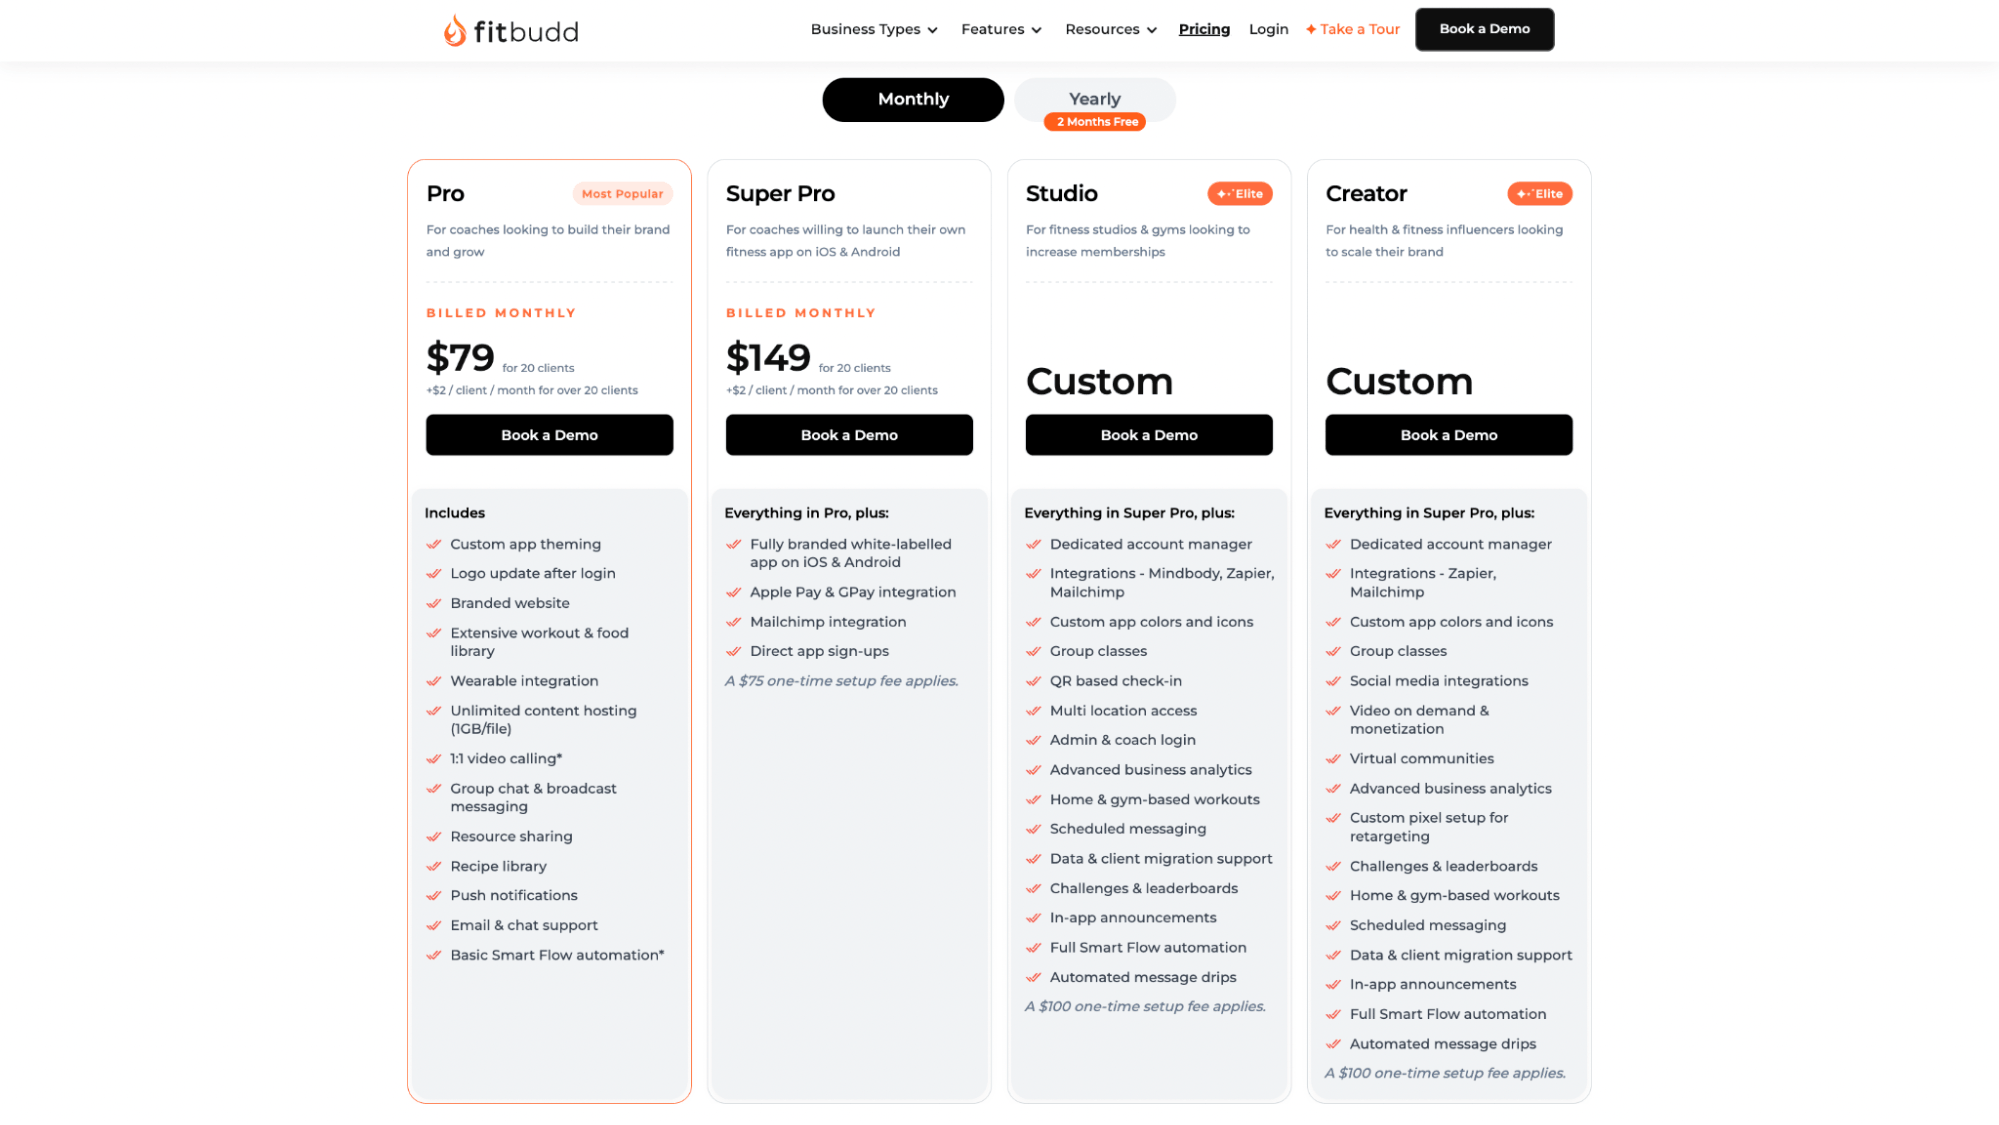
Task: Book a demo for the Super Pro plan
Action: 848,435
